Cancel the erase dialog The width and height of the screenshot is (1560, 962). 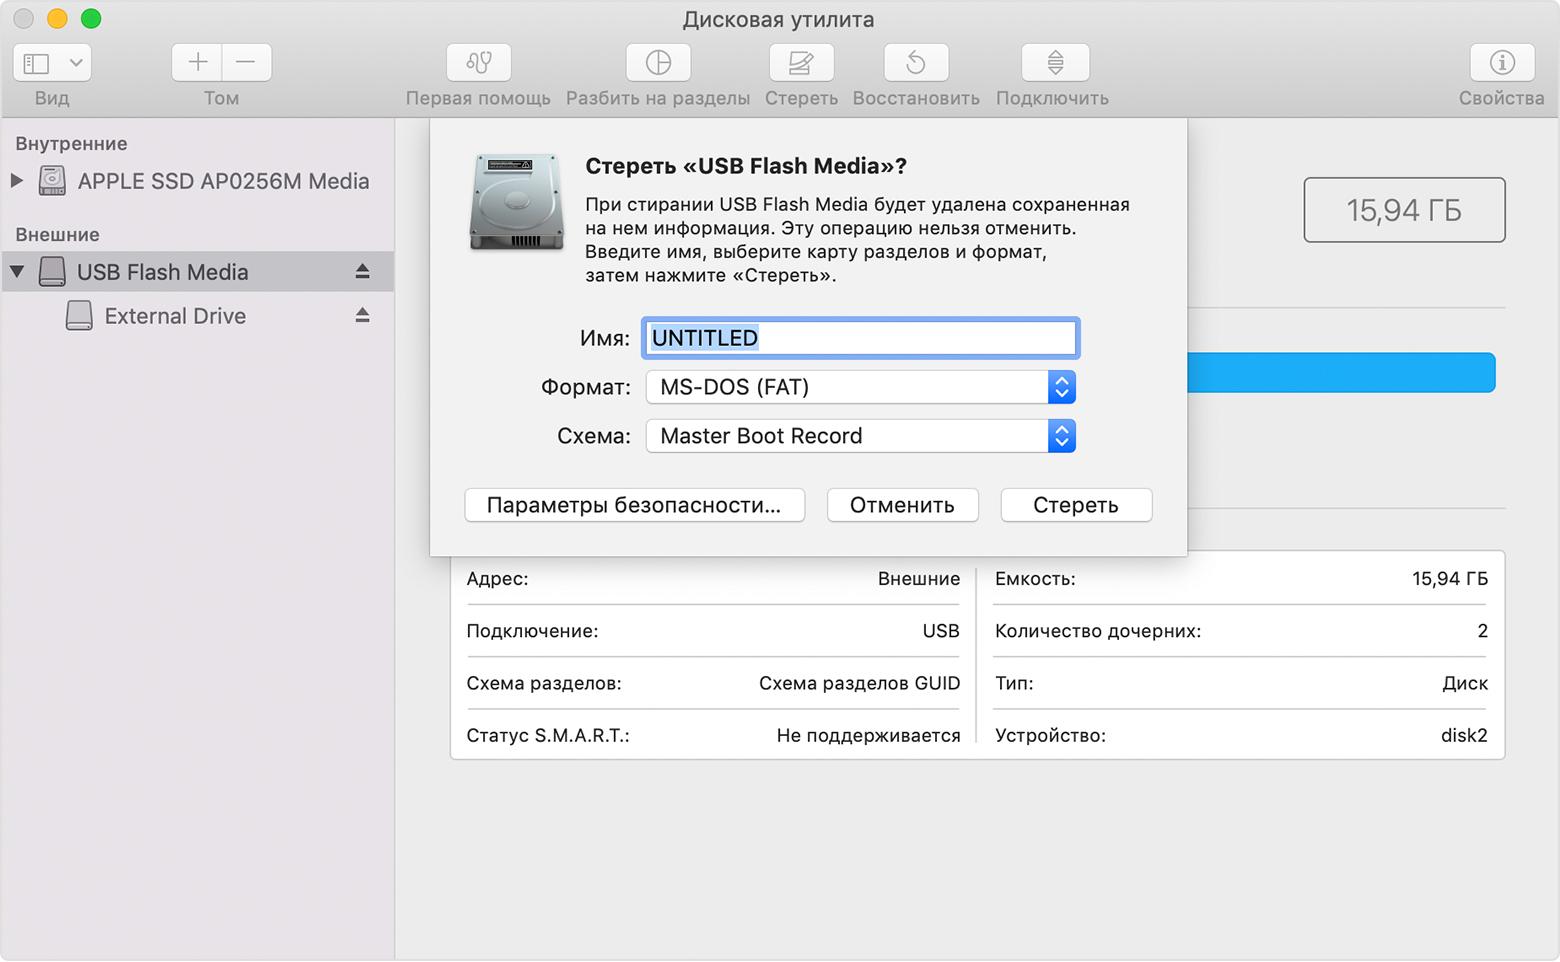coord(902,505)
